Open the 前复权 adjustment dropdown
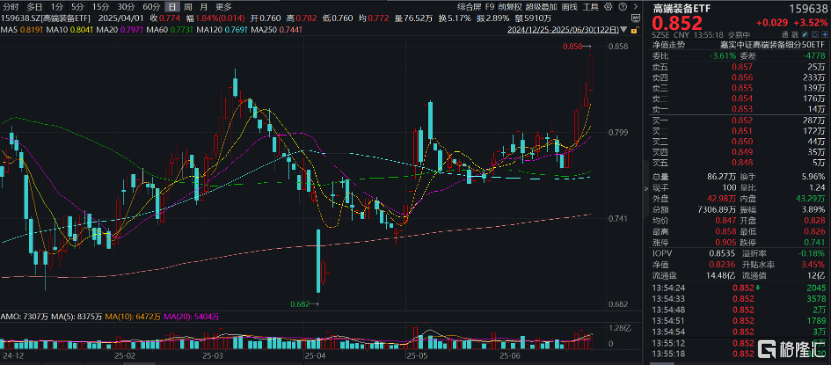This screenshot has height=366, width=832. [510, 7]
